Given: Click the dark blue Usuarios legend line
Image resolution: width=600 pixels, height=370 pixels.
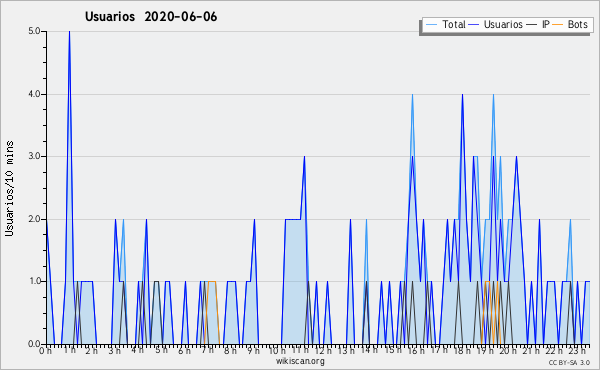Looking at the screenshot, I should click(474, 25).
